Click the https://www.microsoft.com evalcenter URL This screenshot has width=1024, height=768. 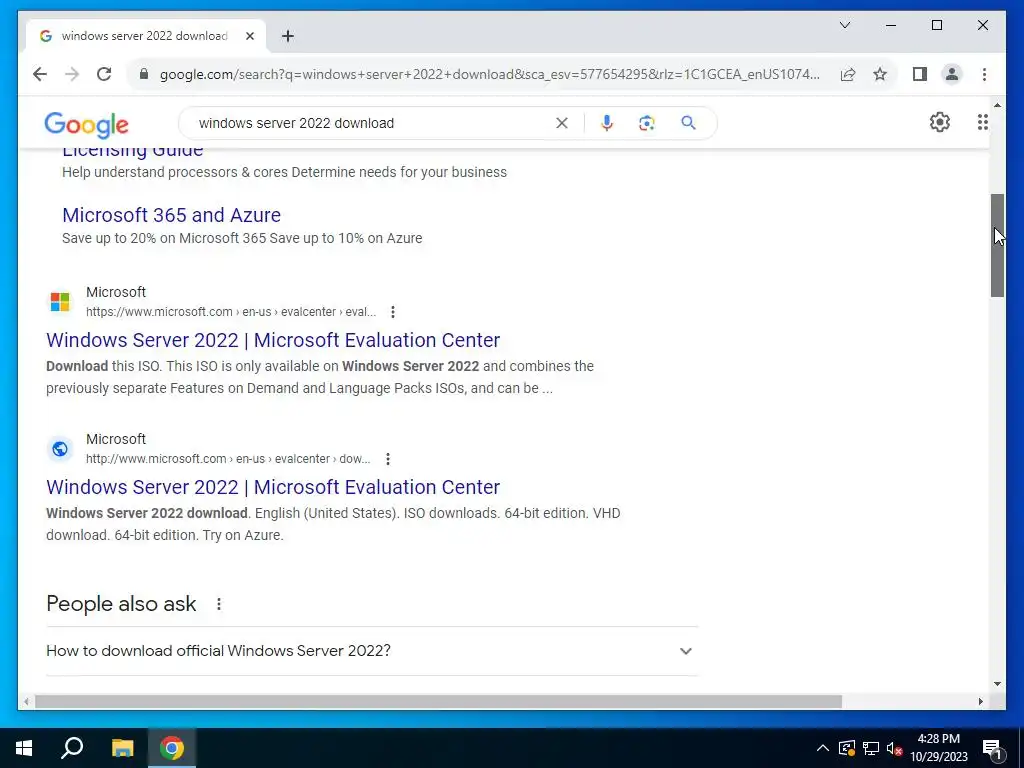(x=231, y=312)
